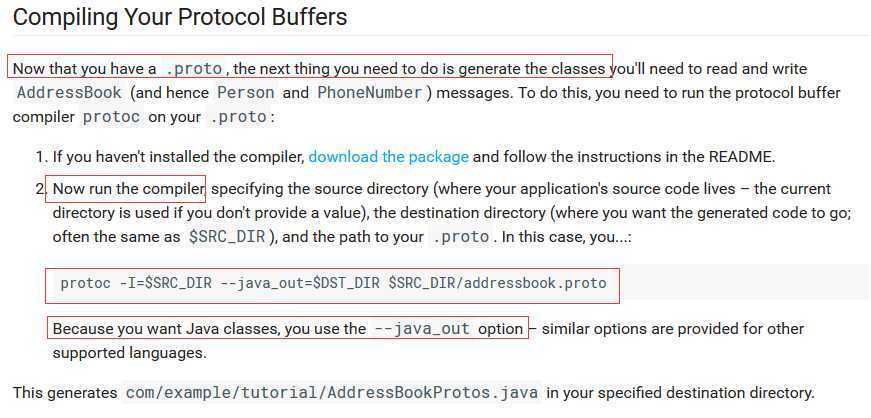This screenshot has width=871, height=418.
Task: Click the PhoneNumber inline code term
Action: pyautogui.click(x=370, y=93)
